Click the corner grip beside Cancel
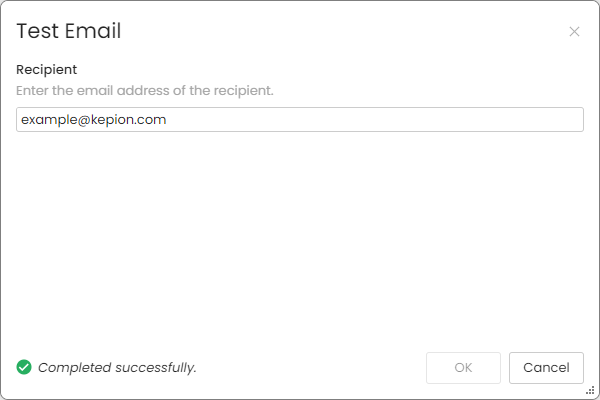Screen dimensions: 600x400 590,390
